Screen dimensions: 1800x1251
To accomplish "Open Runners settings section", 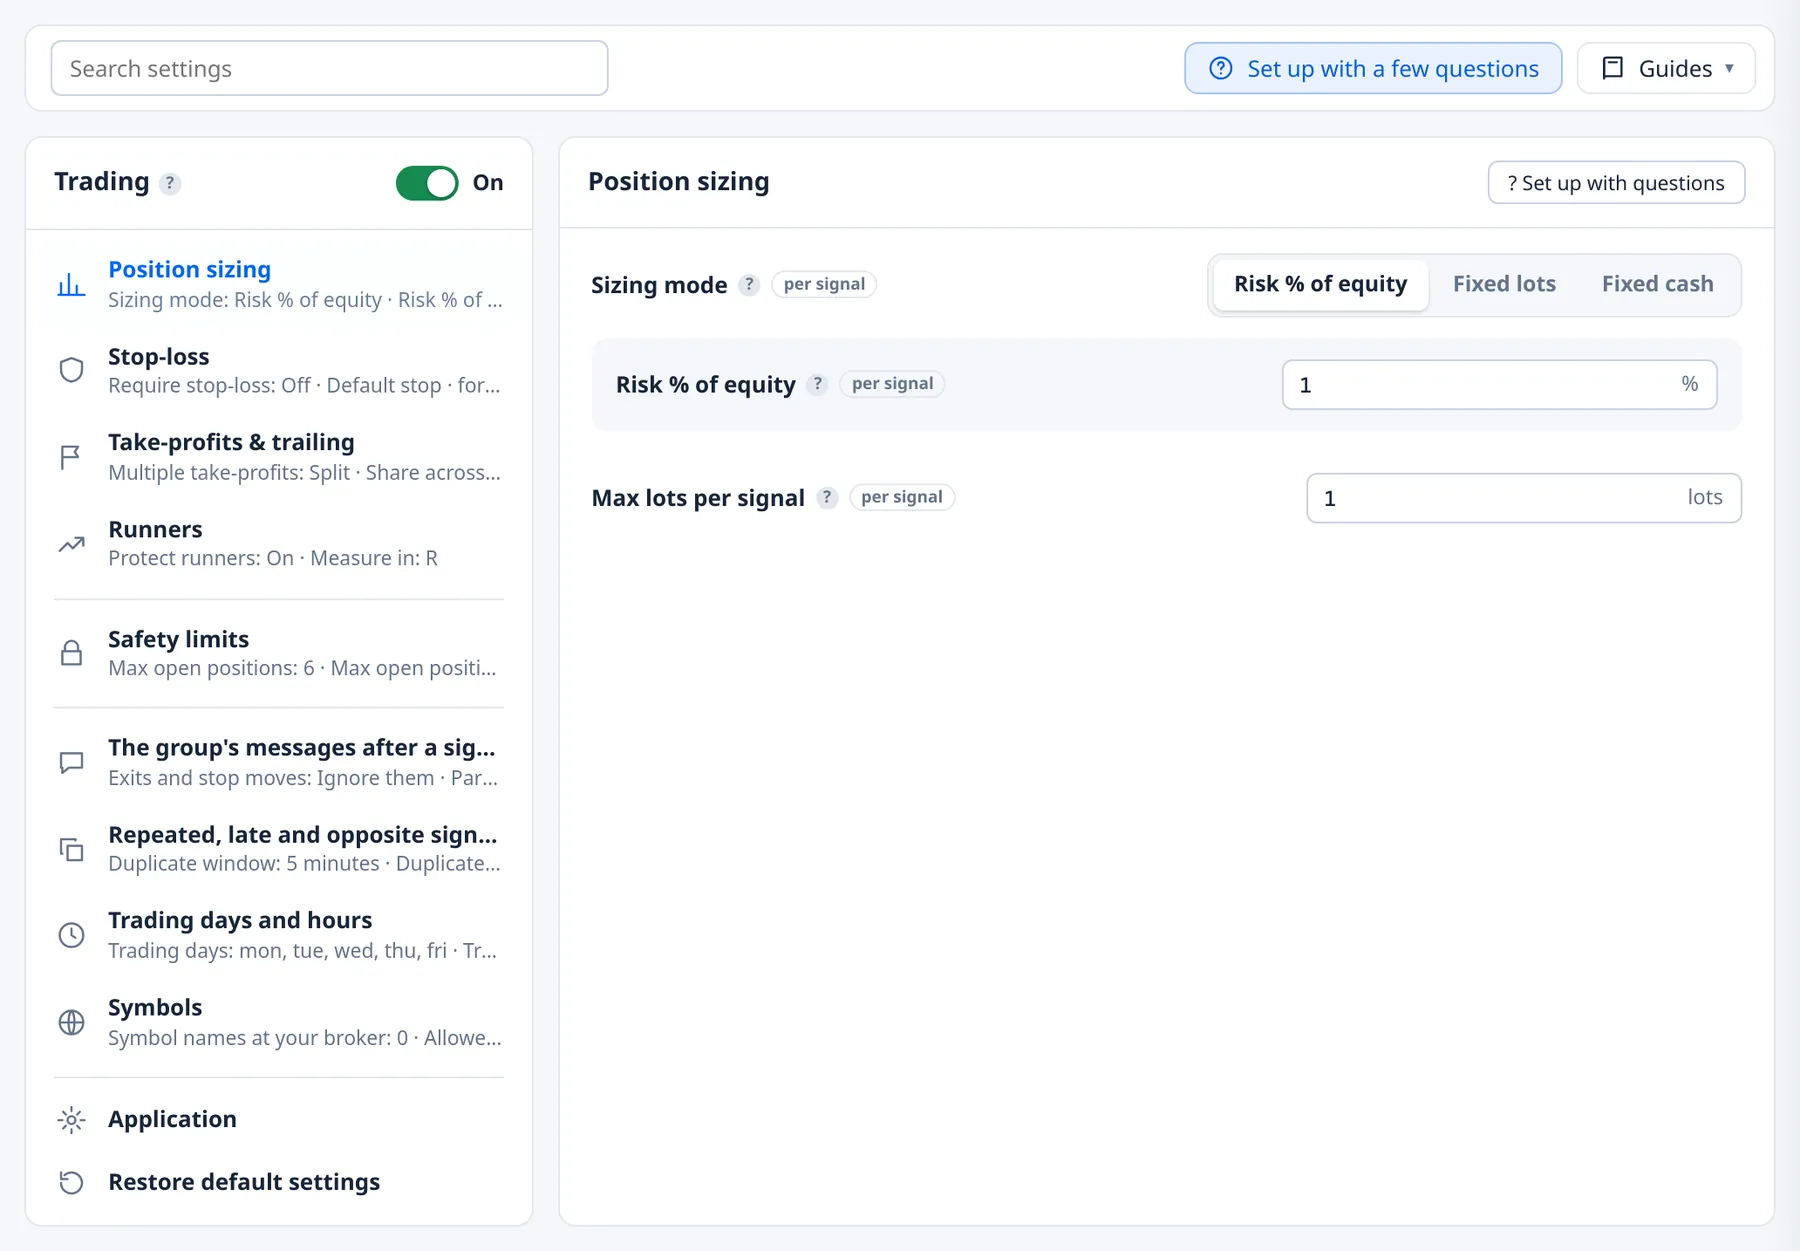I will 279,543.
